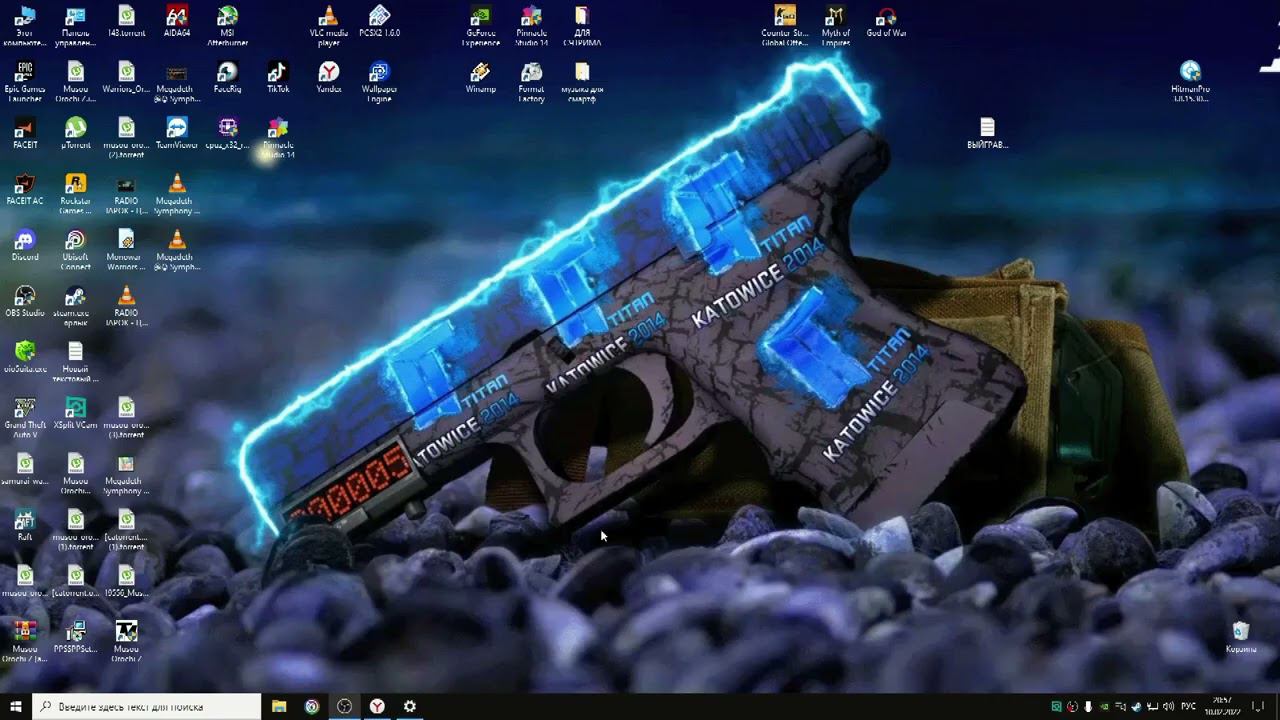Select the cpuz_x32 desktop icon

click(228, 134)
